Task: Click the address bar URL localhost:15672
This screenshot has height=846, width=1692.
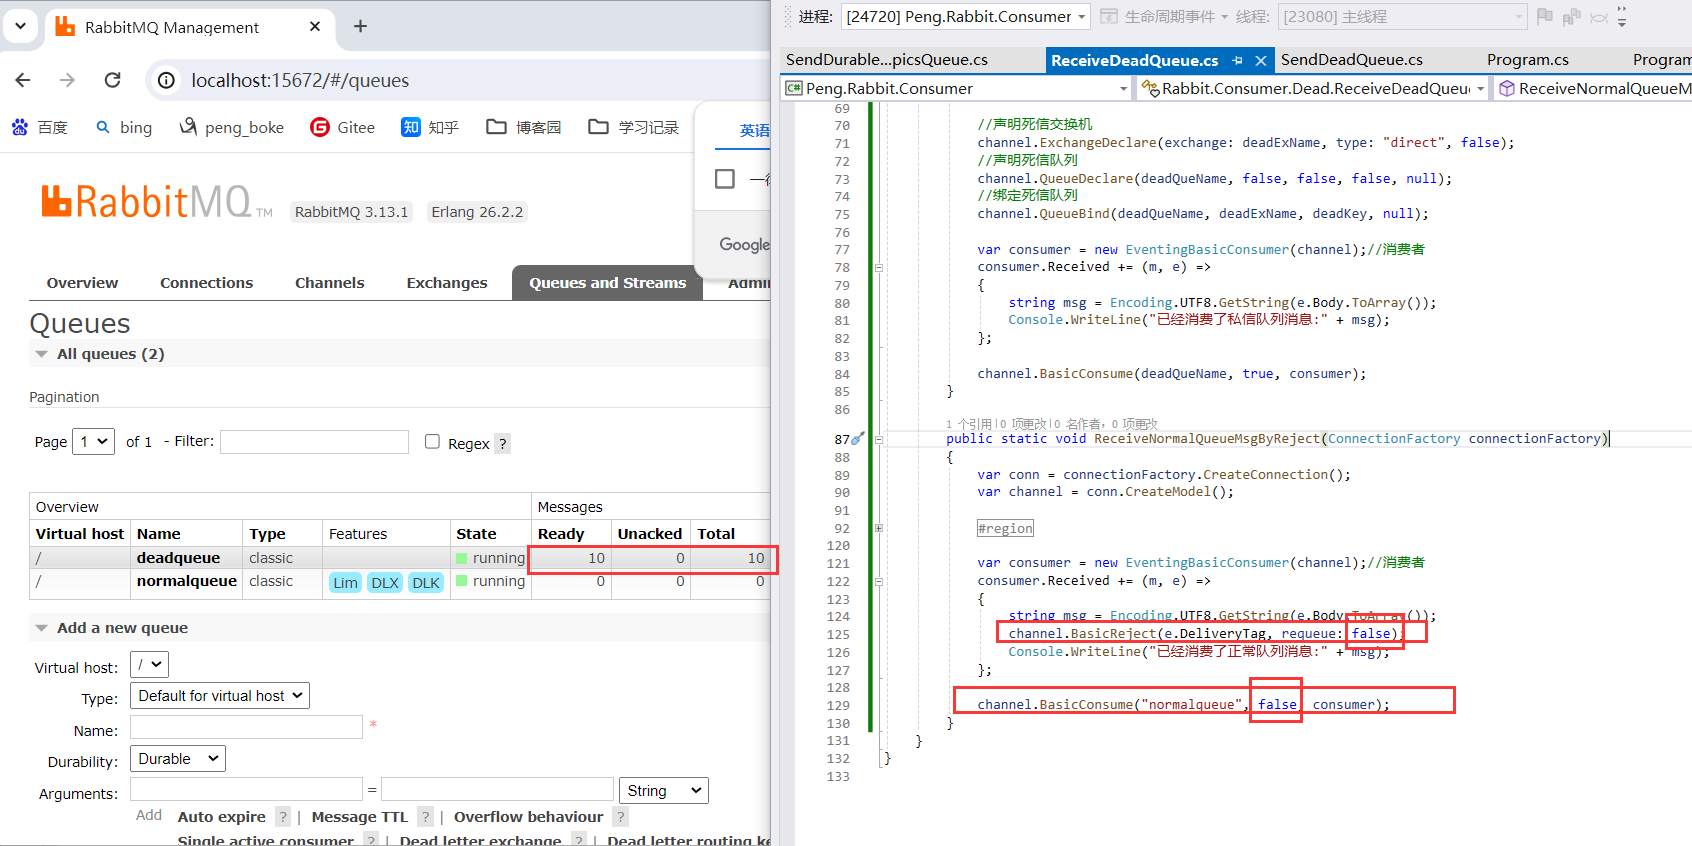Action: (x=300, y=80)
